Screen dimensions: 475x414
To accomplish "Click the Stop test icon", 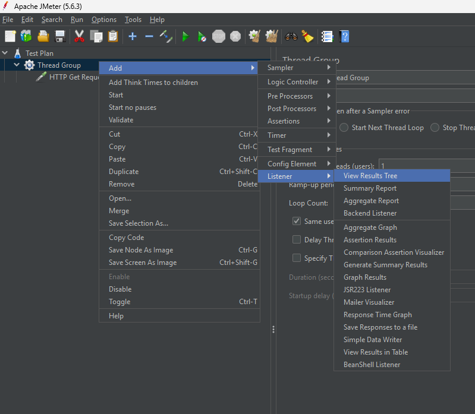I will point(219,36).
